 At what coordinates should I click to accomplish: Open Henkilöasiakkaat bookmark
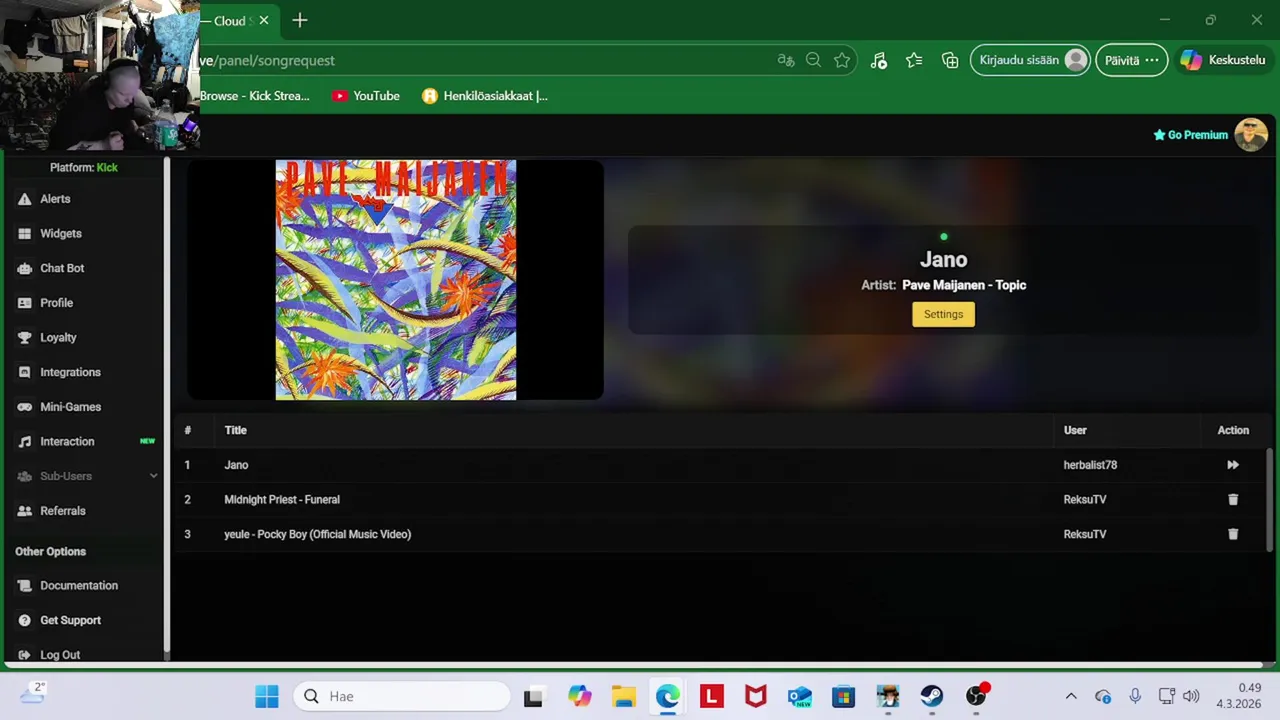point(485,96)
